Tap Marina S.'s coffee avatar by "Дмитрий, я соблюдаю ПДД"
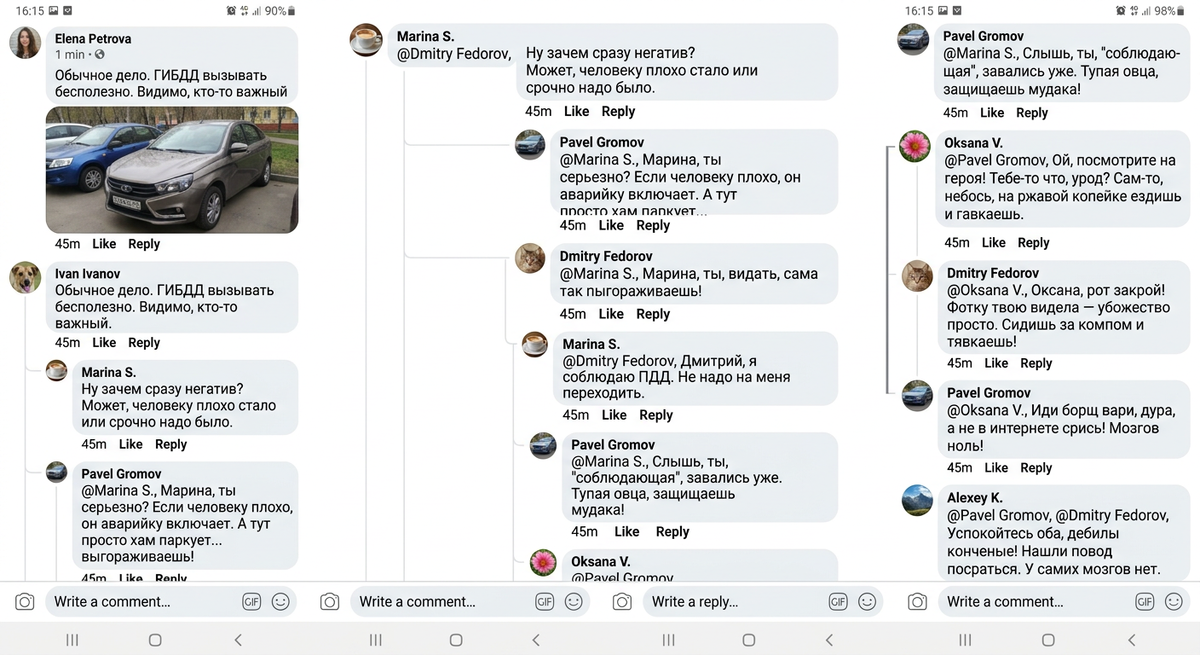 tap(535, 344)
